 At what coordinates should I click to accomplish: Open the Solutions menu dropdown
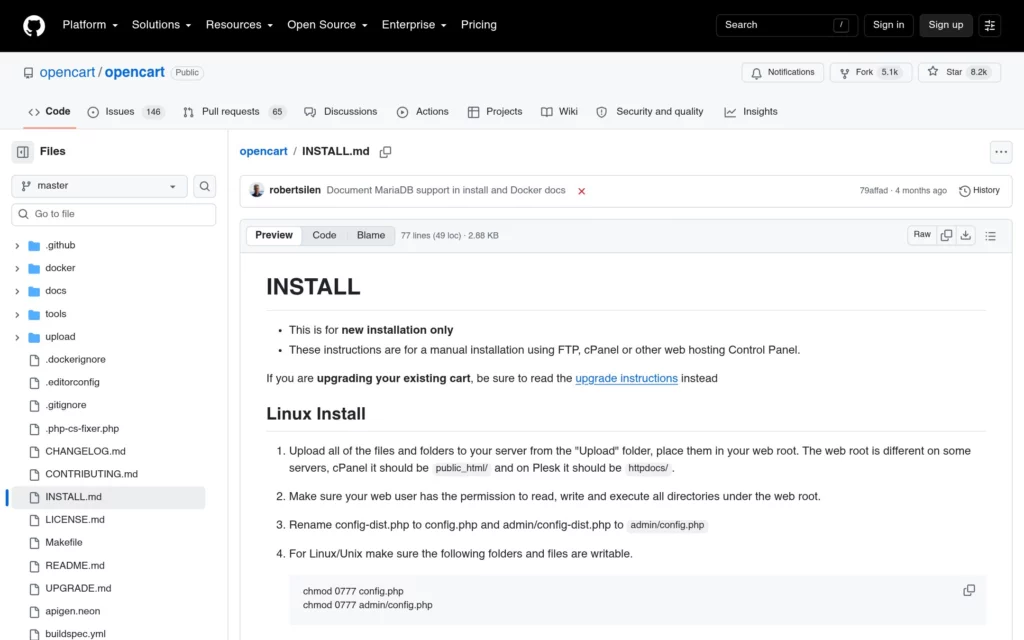click(x=161, y=25)
